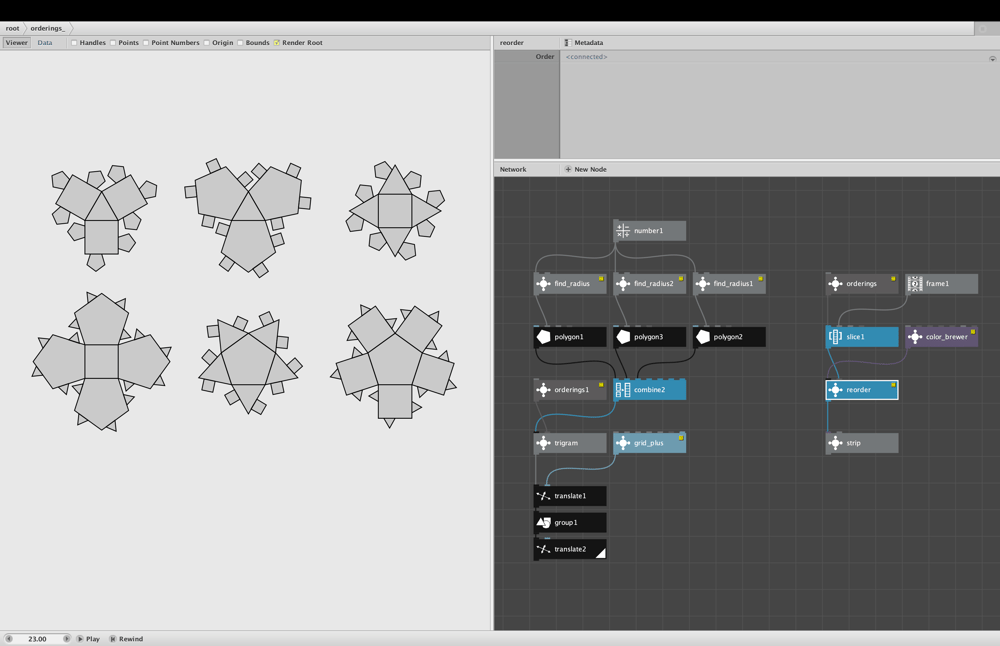Click the plus icon beside New Node
The height and width of the screenshot is (646, 1000).
568,170
